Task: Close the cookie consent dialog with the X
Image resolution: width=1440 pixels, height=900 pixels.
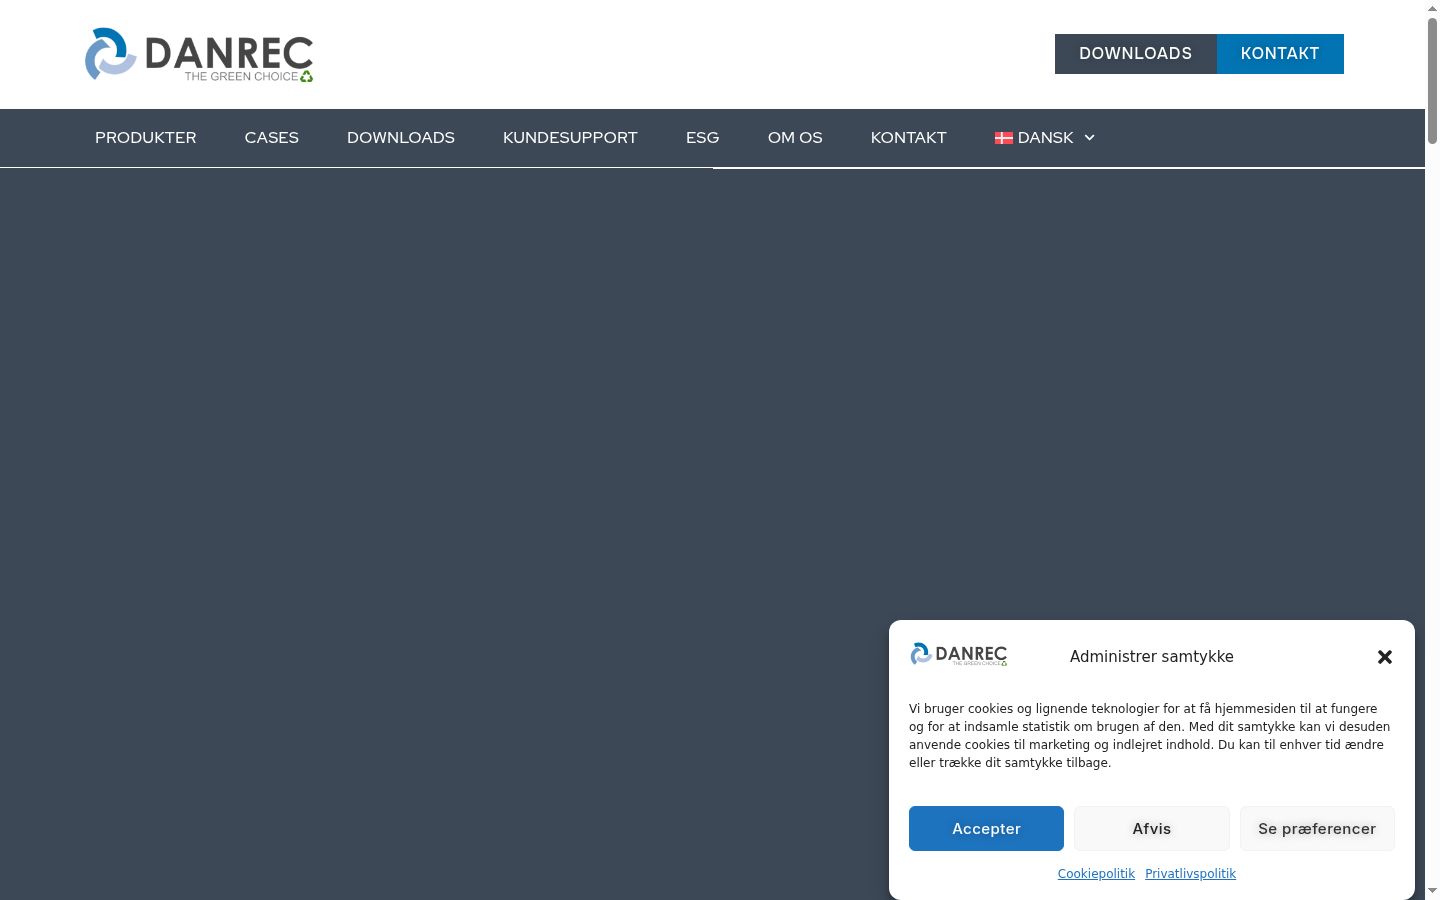Action: [x=1384, y=657]
